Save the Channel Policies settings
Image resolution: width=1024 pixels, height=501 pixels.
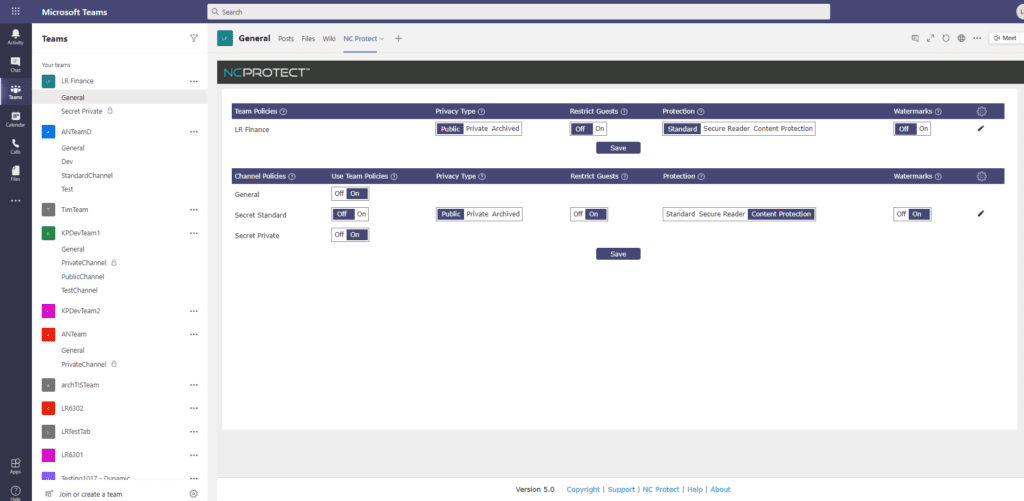point(618,254)
